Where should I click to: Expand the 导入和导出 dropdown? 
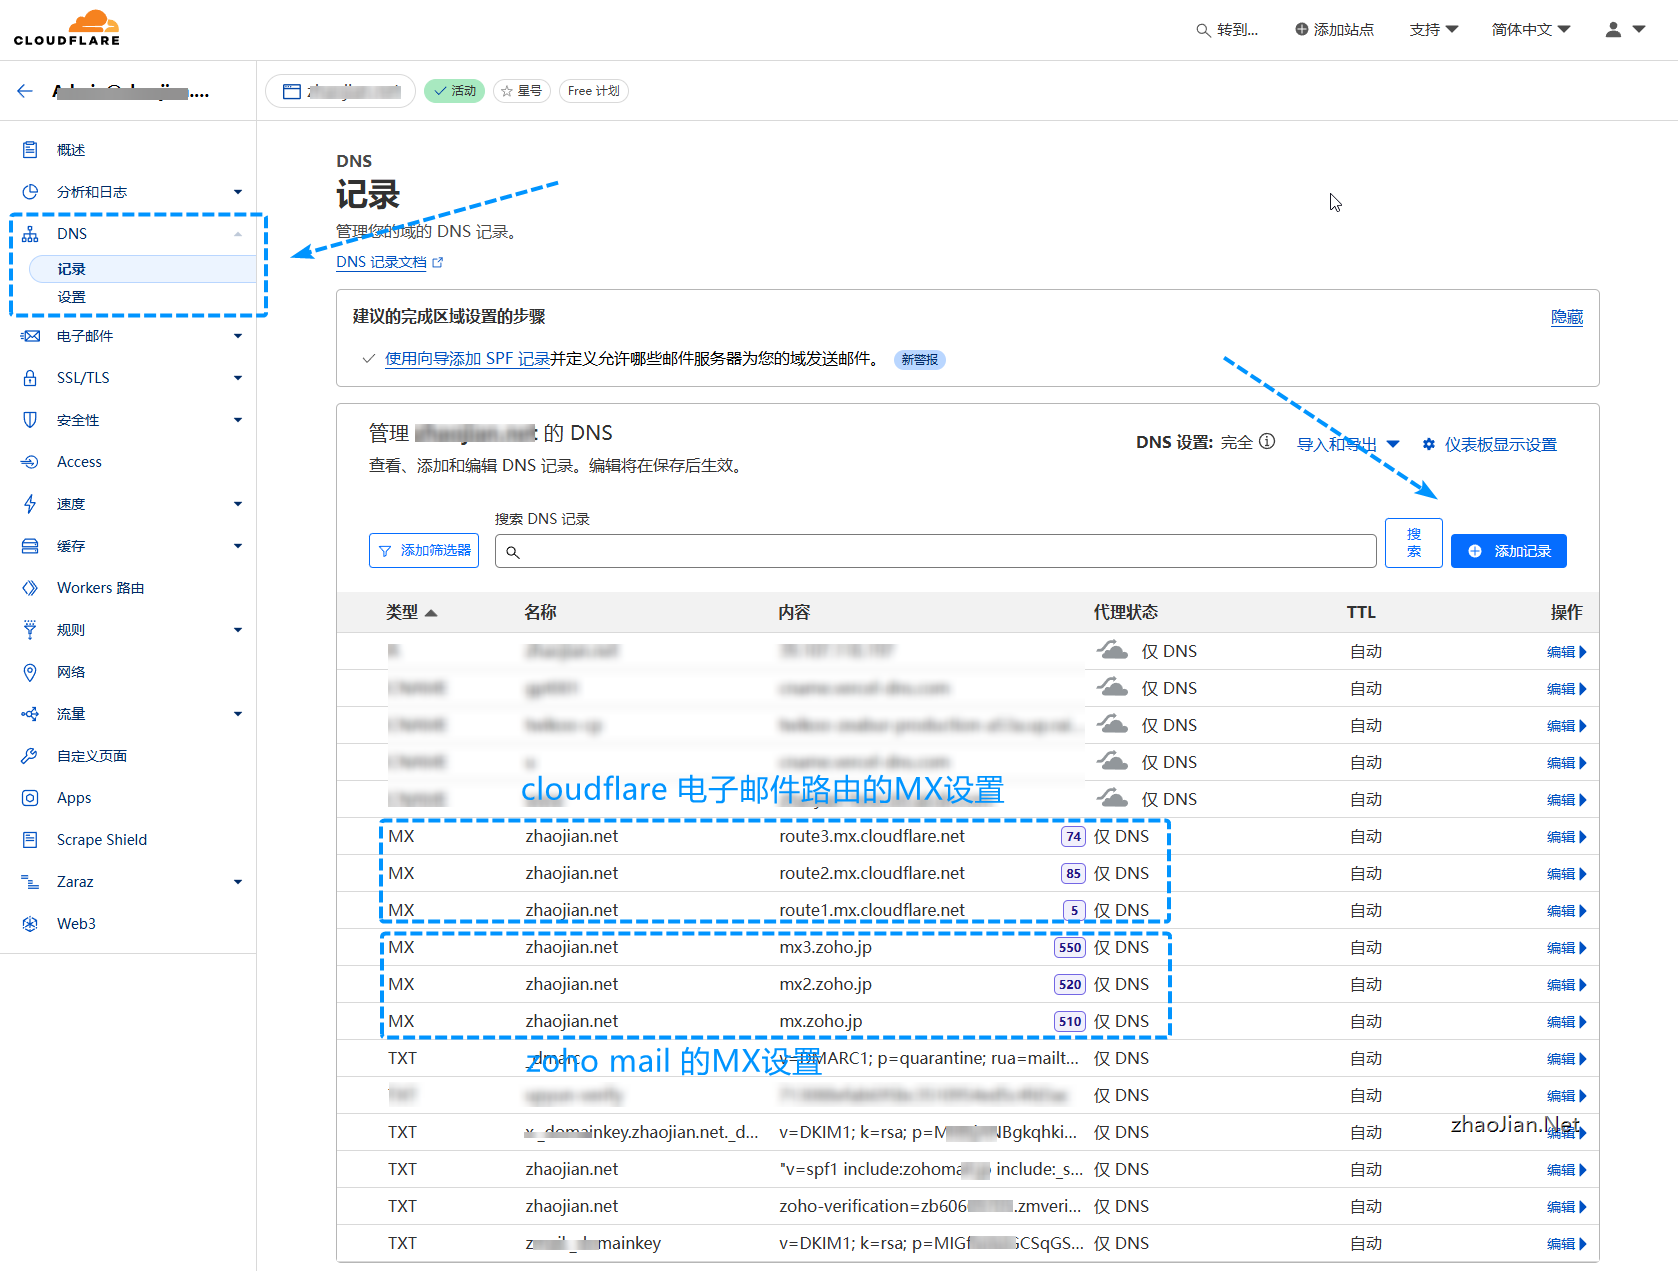click(1347, 444)
